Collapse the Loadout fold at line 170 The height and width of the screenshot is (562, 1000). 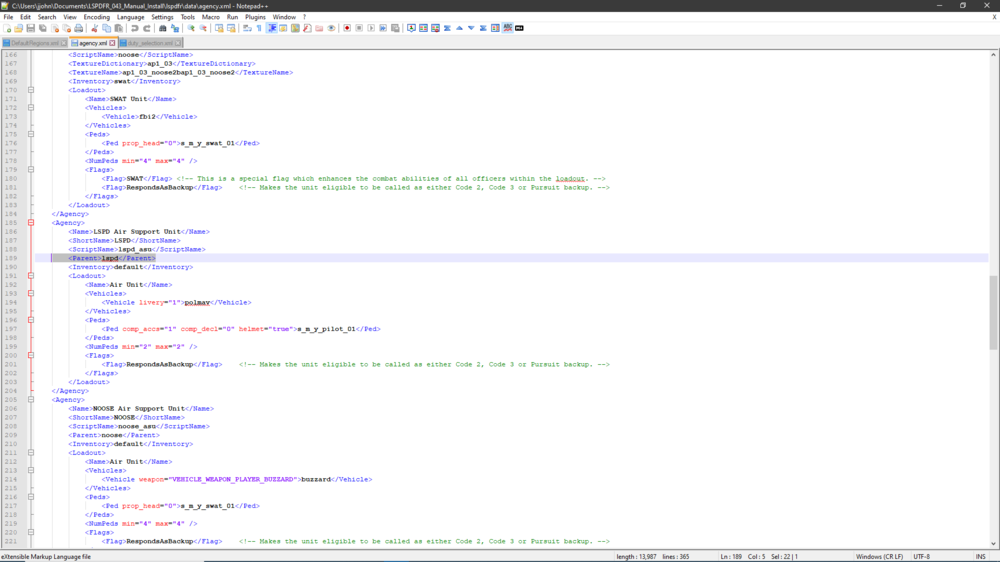tap(31, 90)
